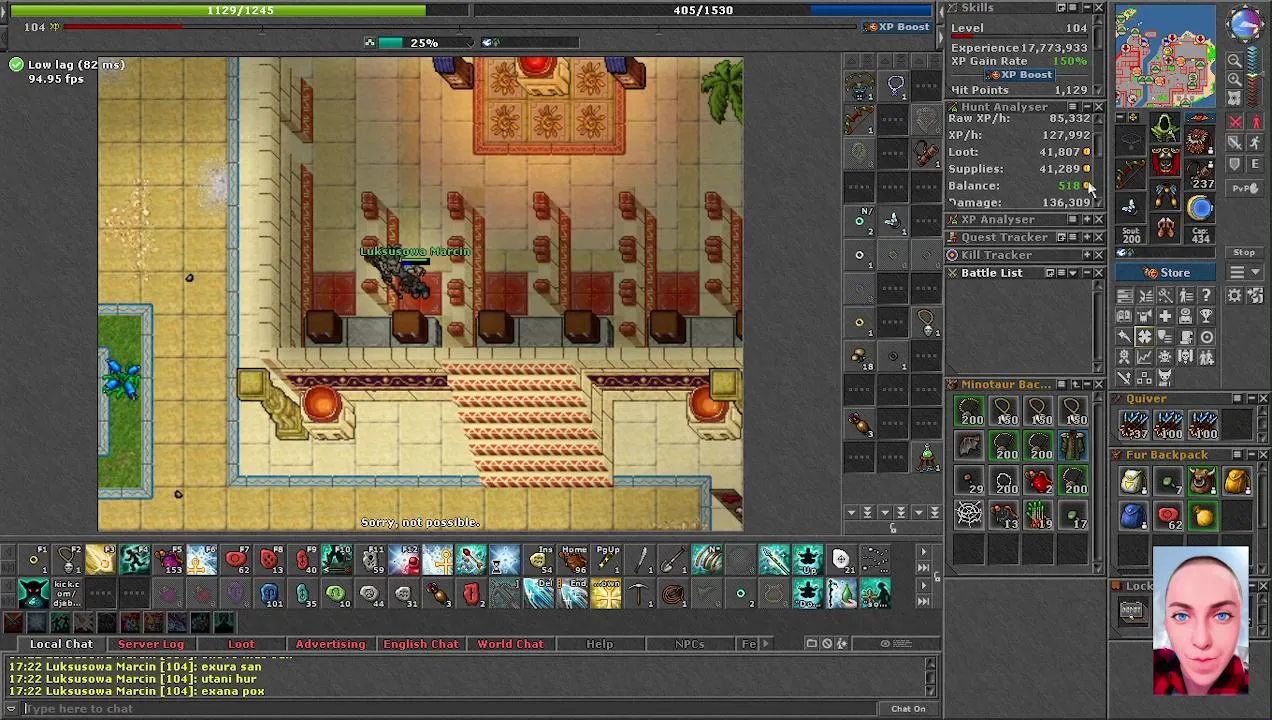Select the red crossed swords attack mode

point(1236,122)
